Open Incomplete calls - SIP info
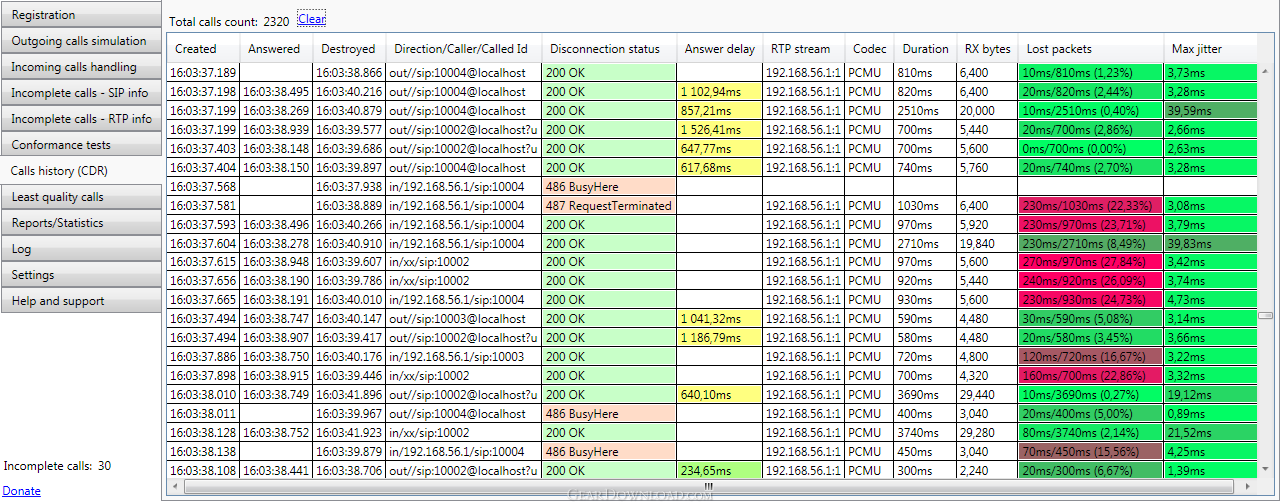Screen dimensions: 1280x503 [x=81, y=93]
